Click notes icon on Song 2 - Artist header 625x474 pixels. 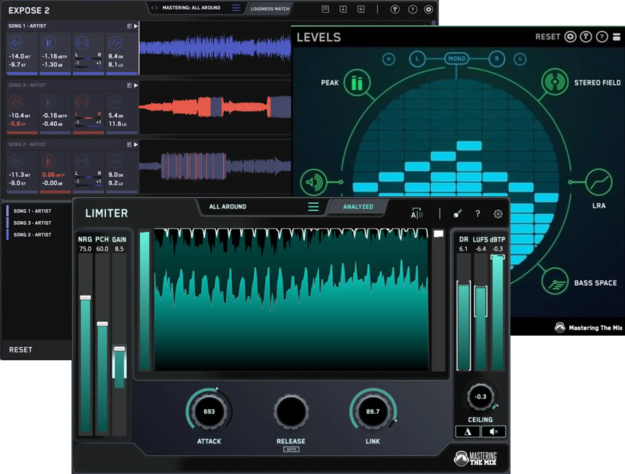click(x=129, y=144)
